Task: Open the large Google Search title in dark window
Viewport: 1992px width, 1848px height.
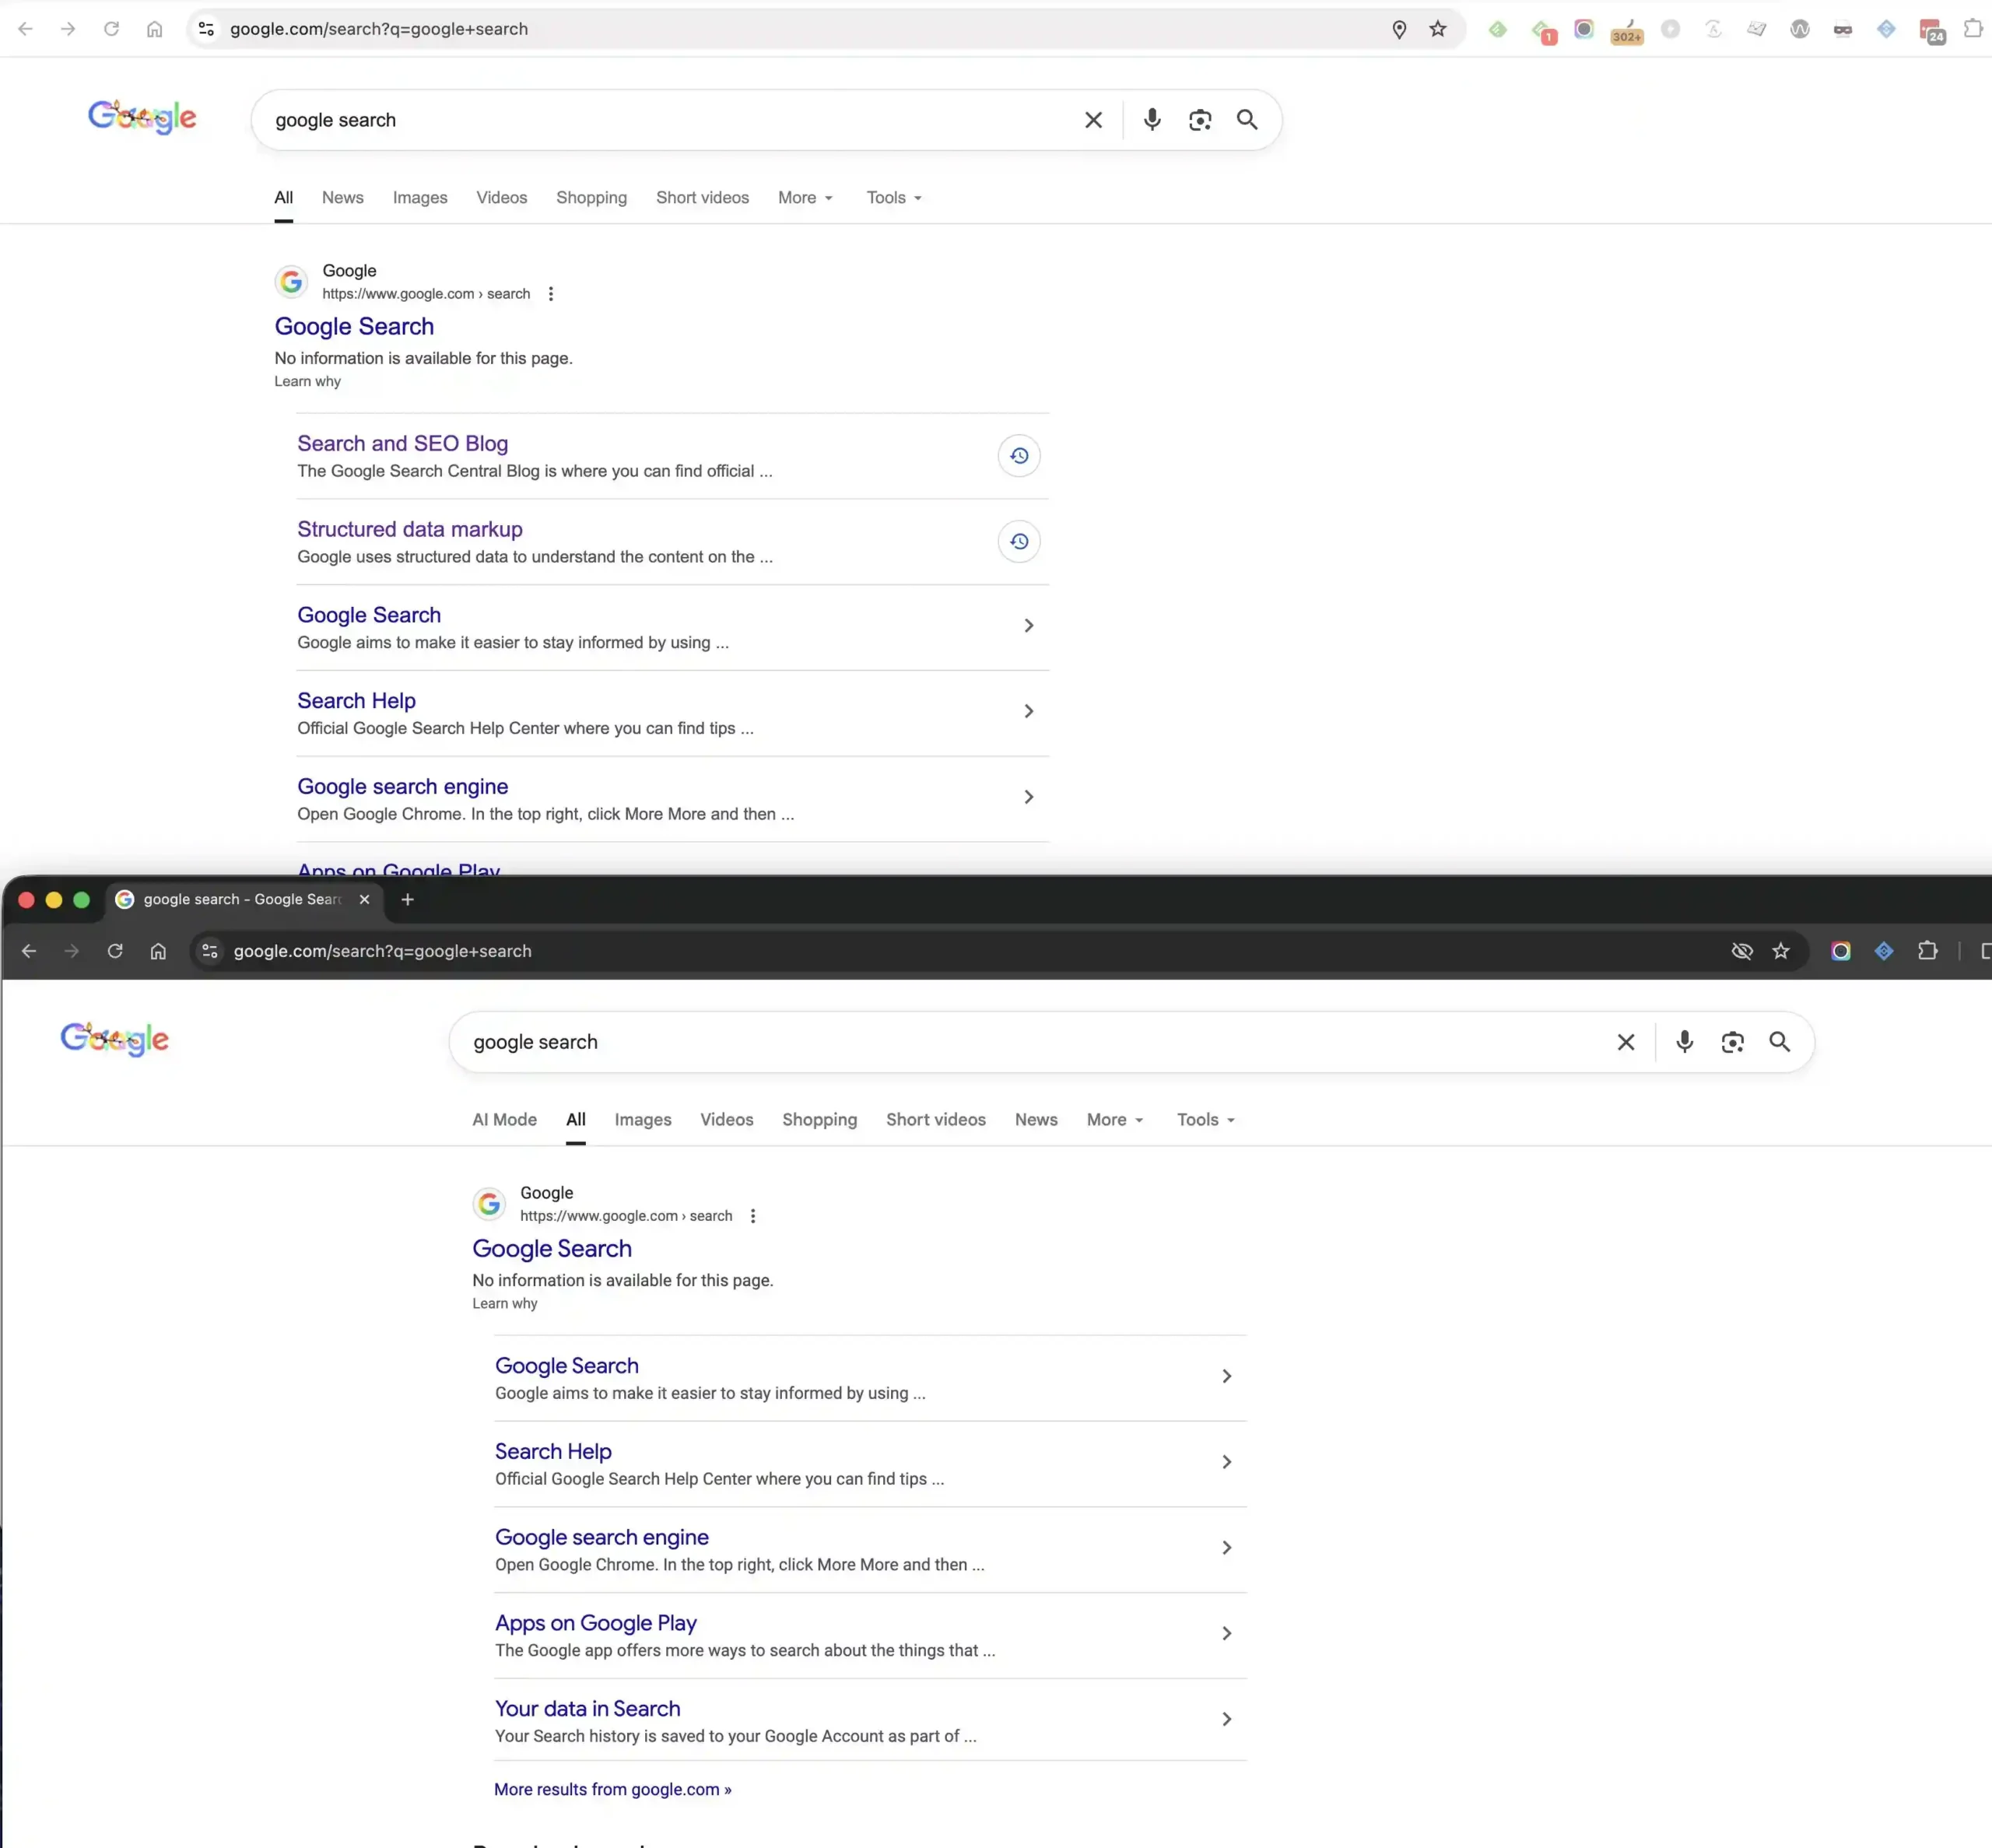Action: 552,1249
